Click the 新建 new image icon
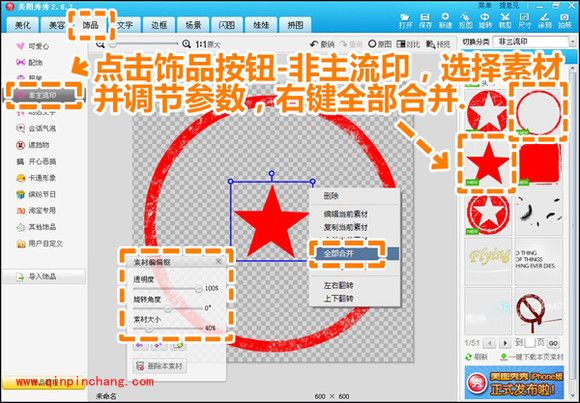Image resolution: width=580 pixels, height=403 pixels. (x=445, y=21)
